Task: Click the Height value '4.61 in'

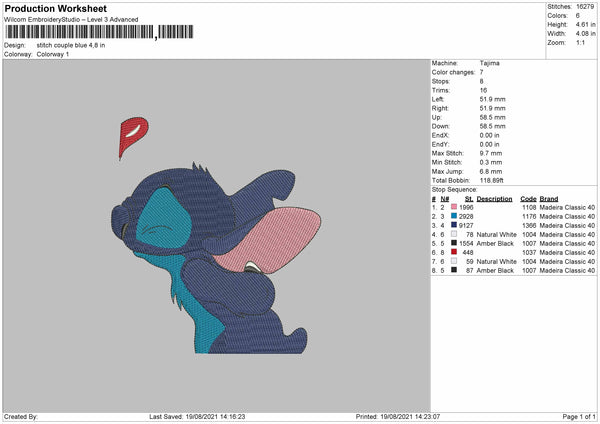Action: pyautogui.click(x=585, y=24)
